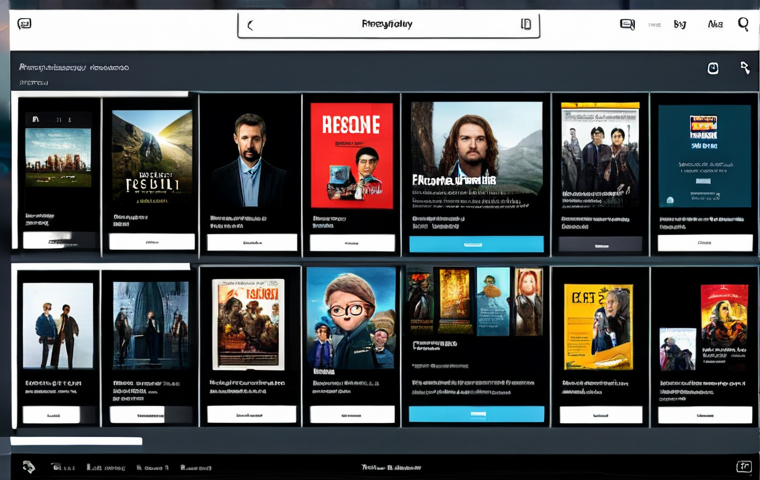Click the centered label in bottom bar
This screenshot has height=480, width=760.
[x=391, y=467]
